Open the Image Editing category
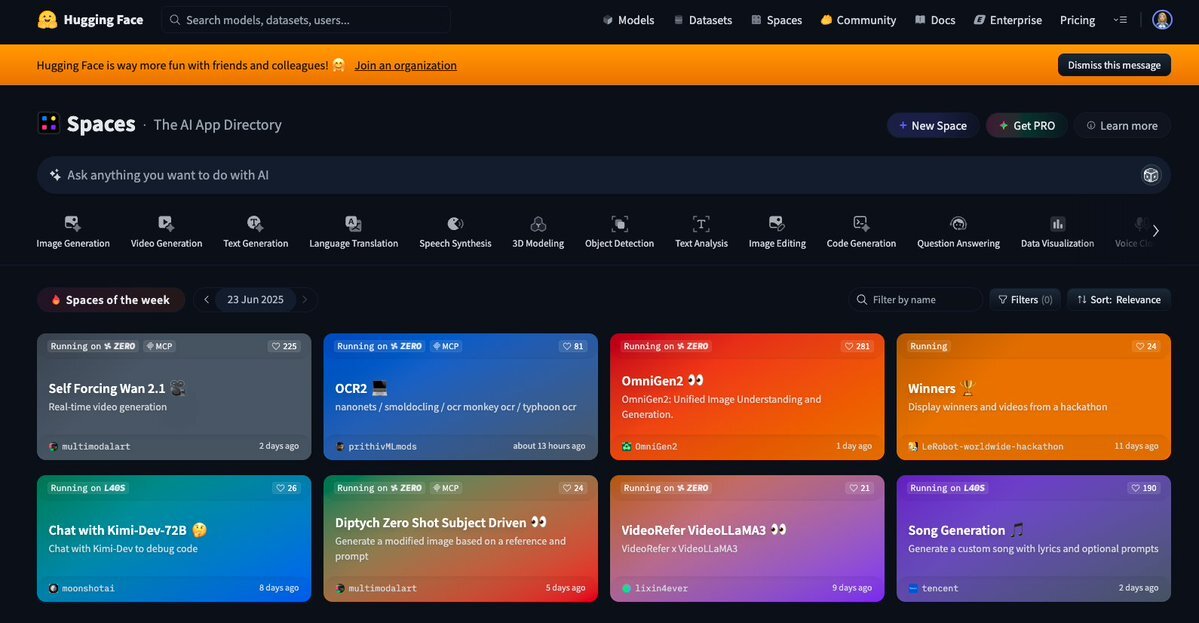 (x=777, y=232)
